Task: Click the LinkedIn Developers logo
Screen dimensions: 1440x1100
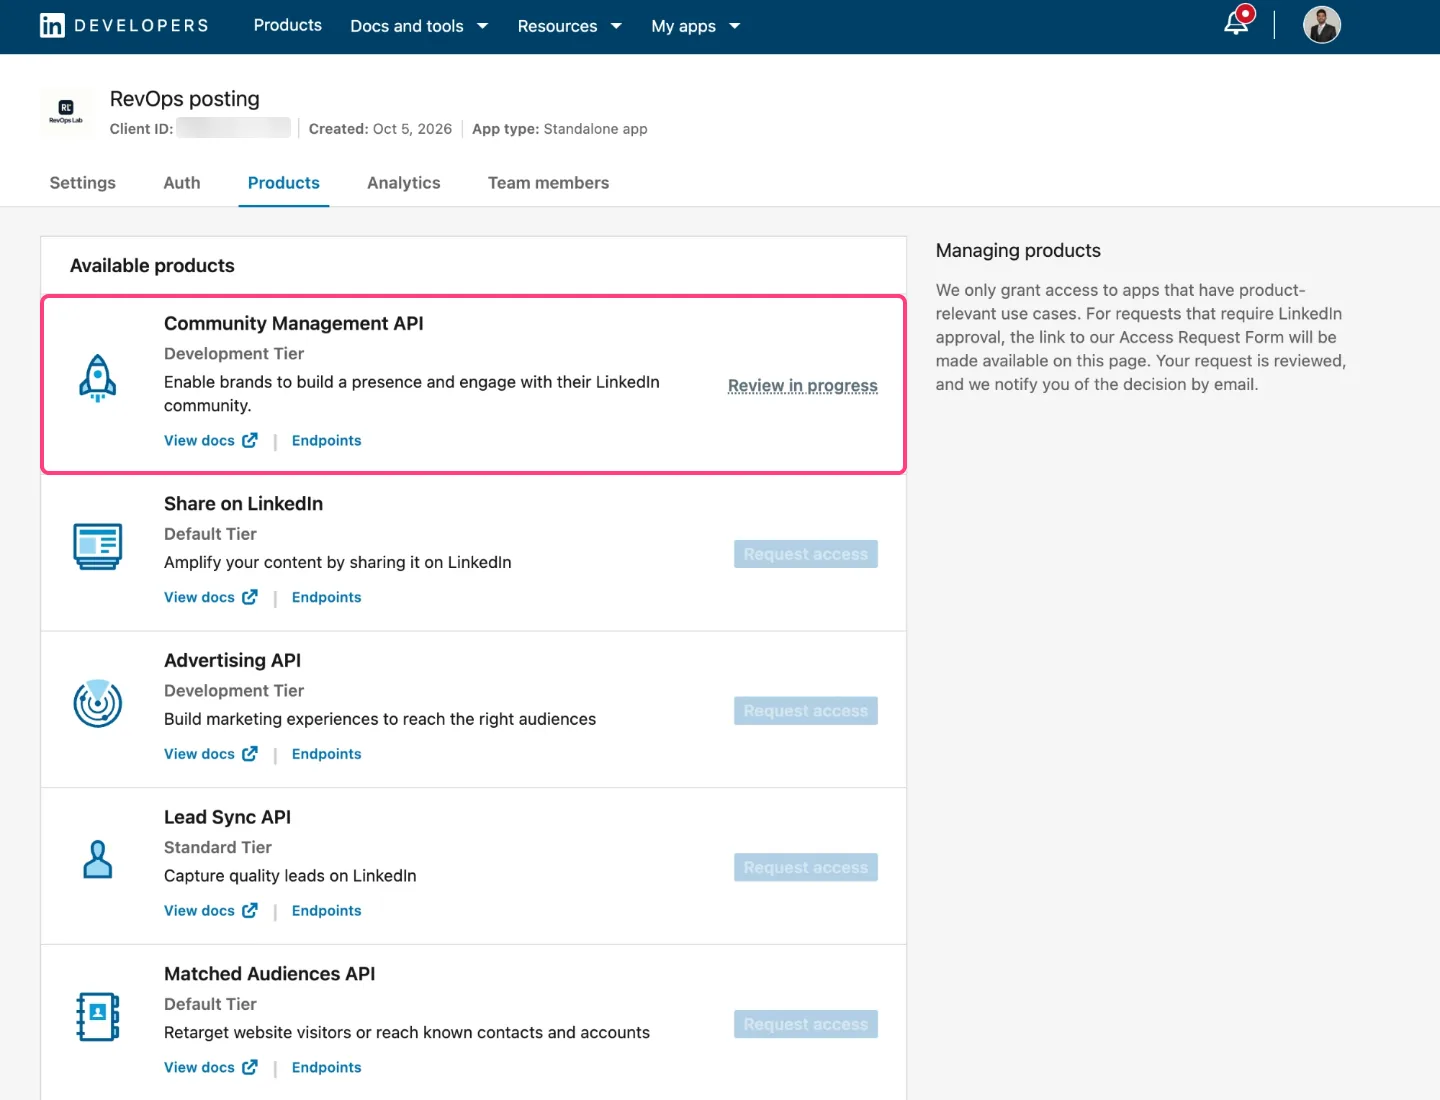Action: click(x=124, y=25)
